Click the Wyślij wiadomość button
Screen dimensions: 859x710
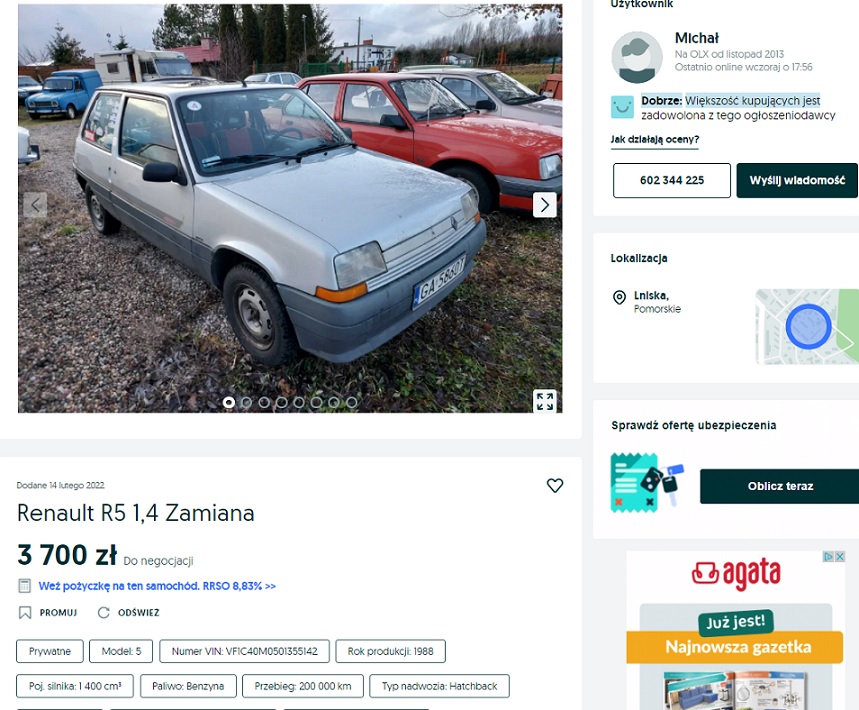[x=797, y=180]
